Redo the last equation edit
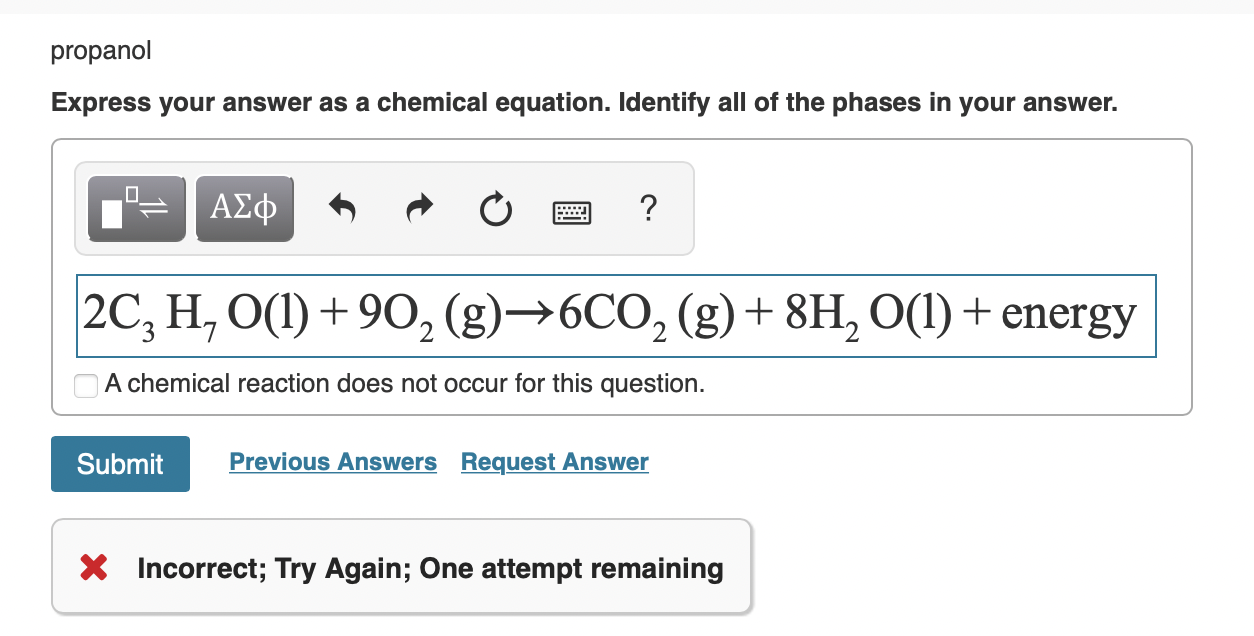This screenshot has height=636, width=1254. 419,207
